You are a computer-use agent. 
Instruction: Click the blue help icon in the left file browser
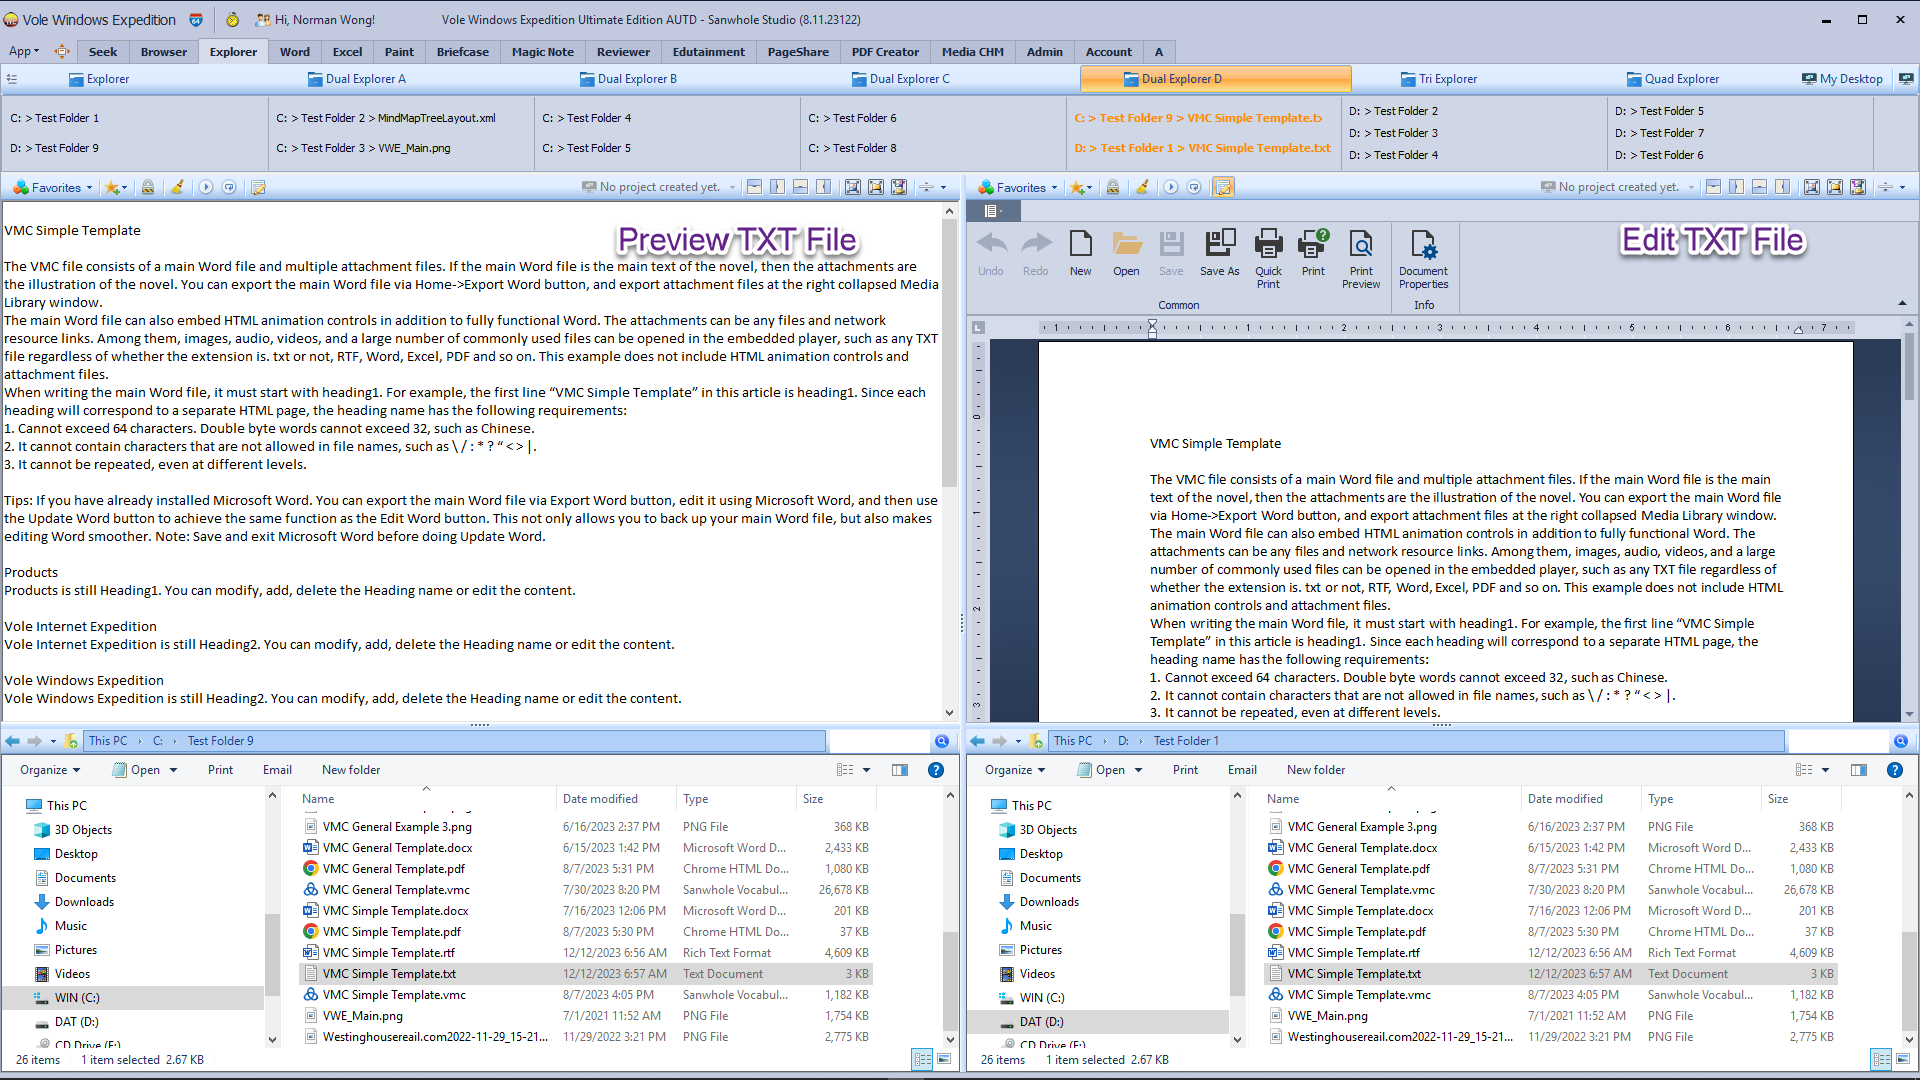click(936, 770)
